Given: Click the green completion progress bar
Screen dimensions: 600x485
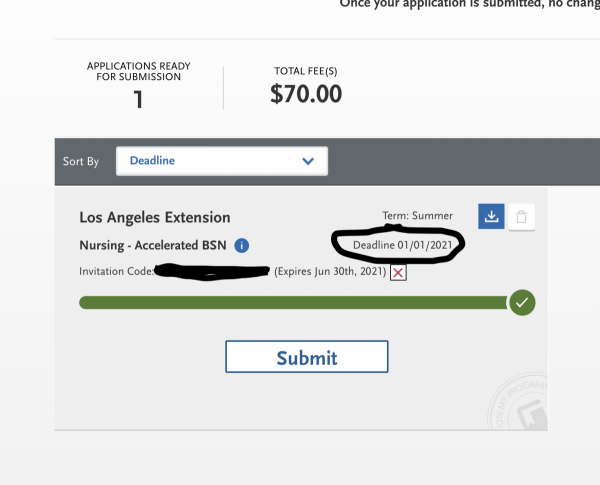Looking at the screenshot, I should 292,302.
